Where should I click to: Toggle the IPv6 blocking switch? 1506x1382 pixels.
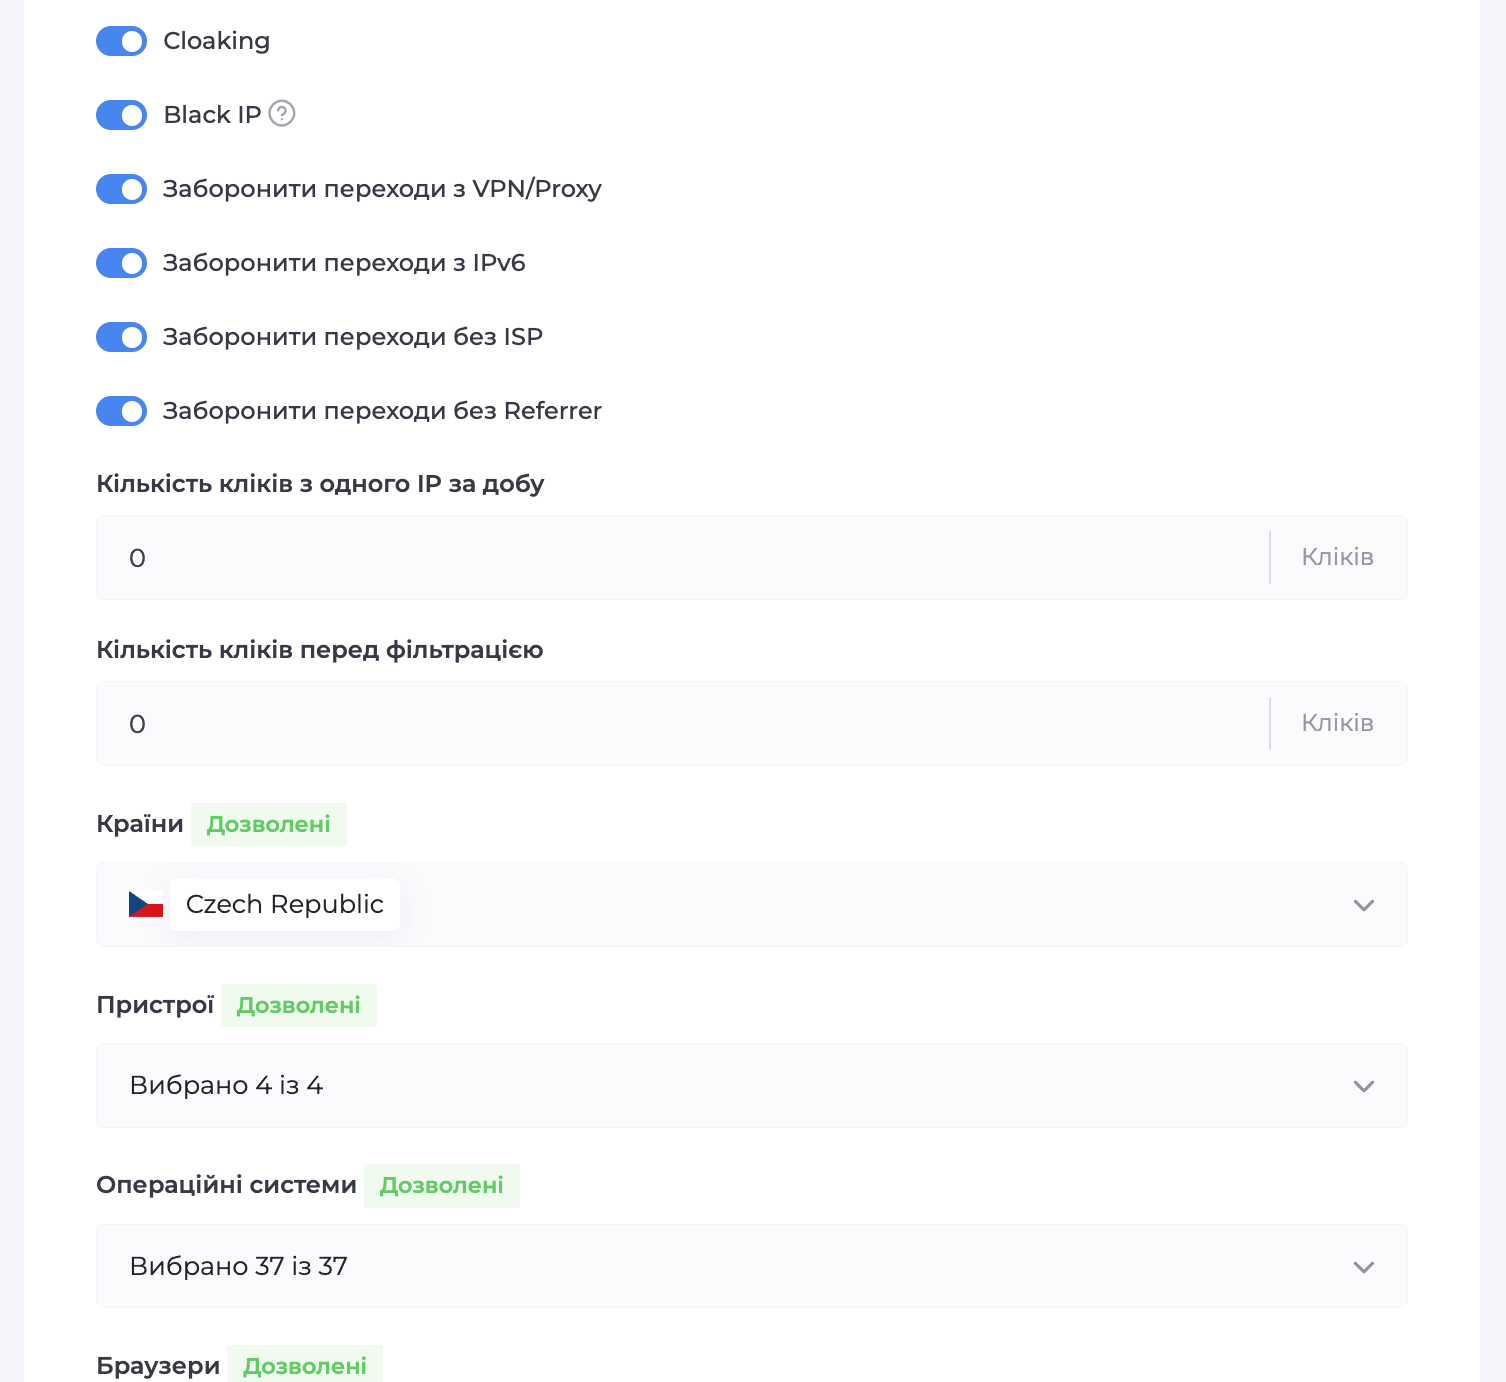(122, 263)
